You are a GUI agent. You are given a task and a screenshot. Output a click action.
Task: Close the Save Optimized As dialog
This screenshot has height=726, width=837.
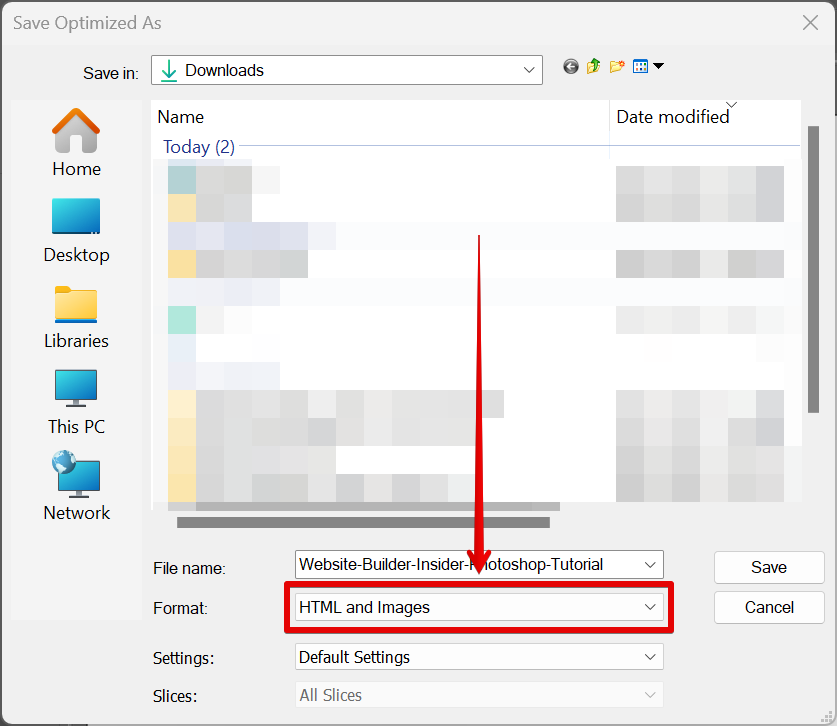pos(810,22)
